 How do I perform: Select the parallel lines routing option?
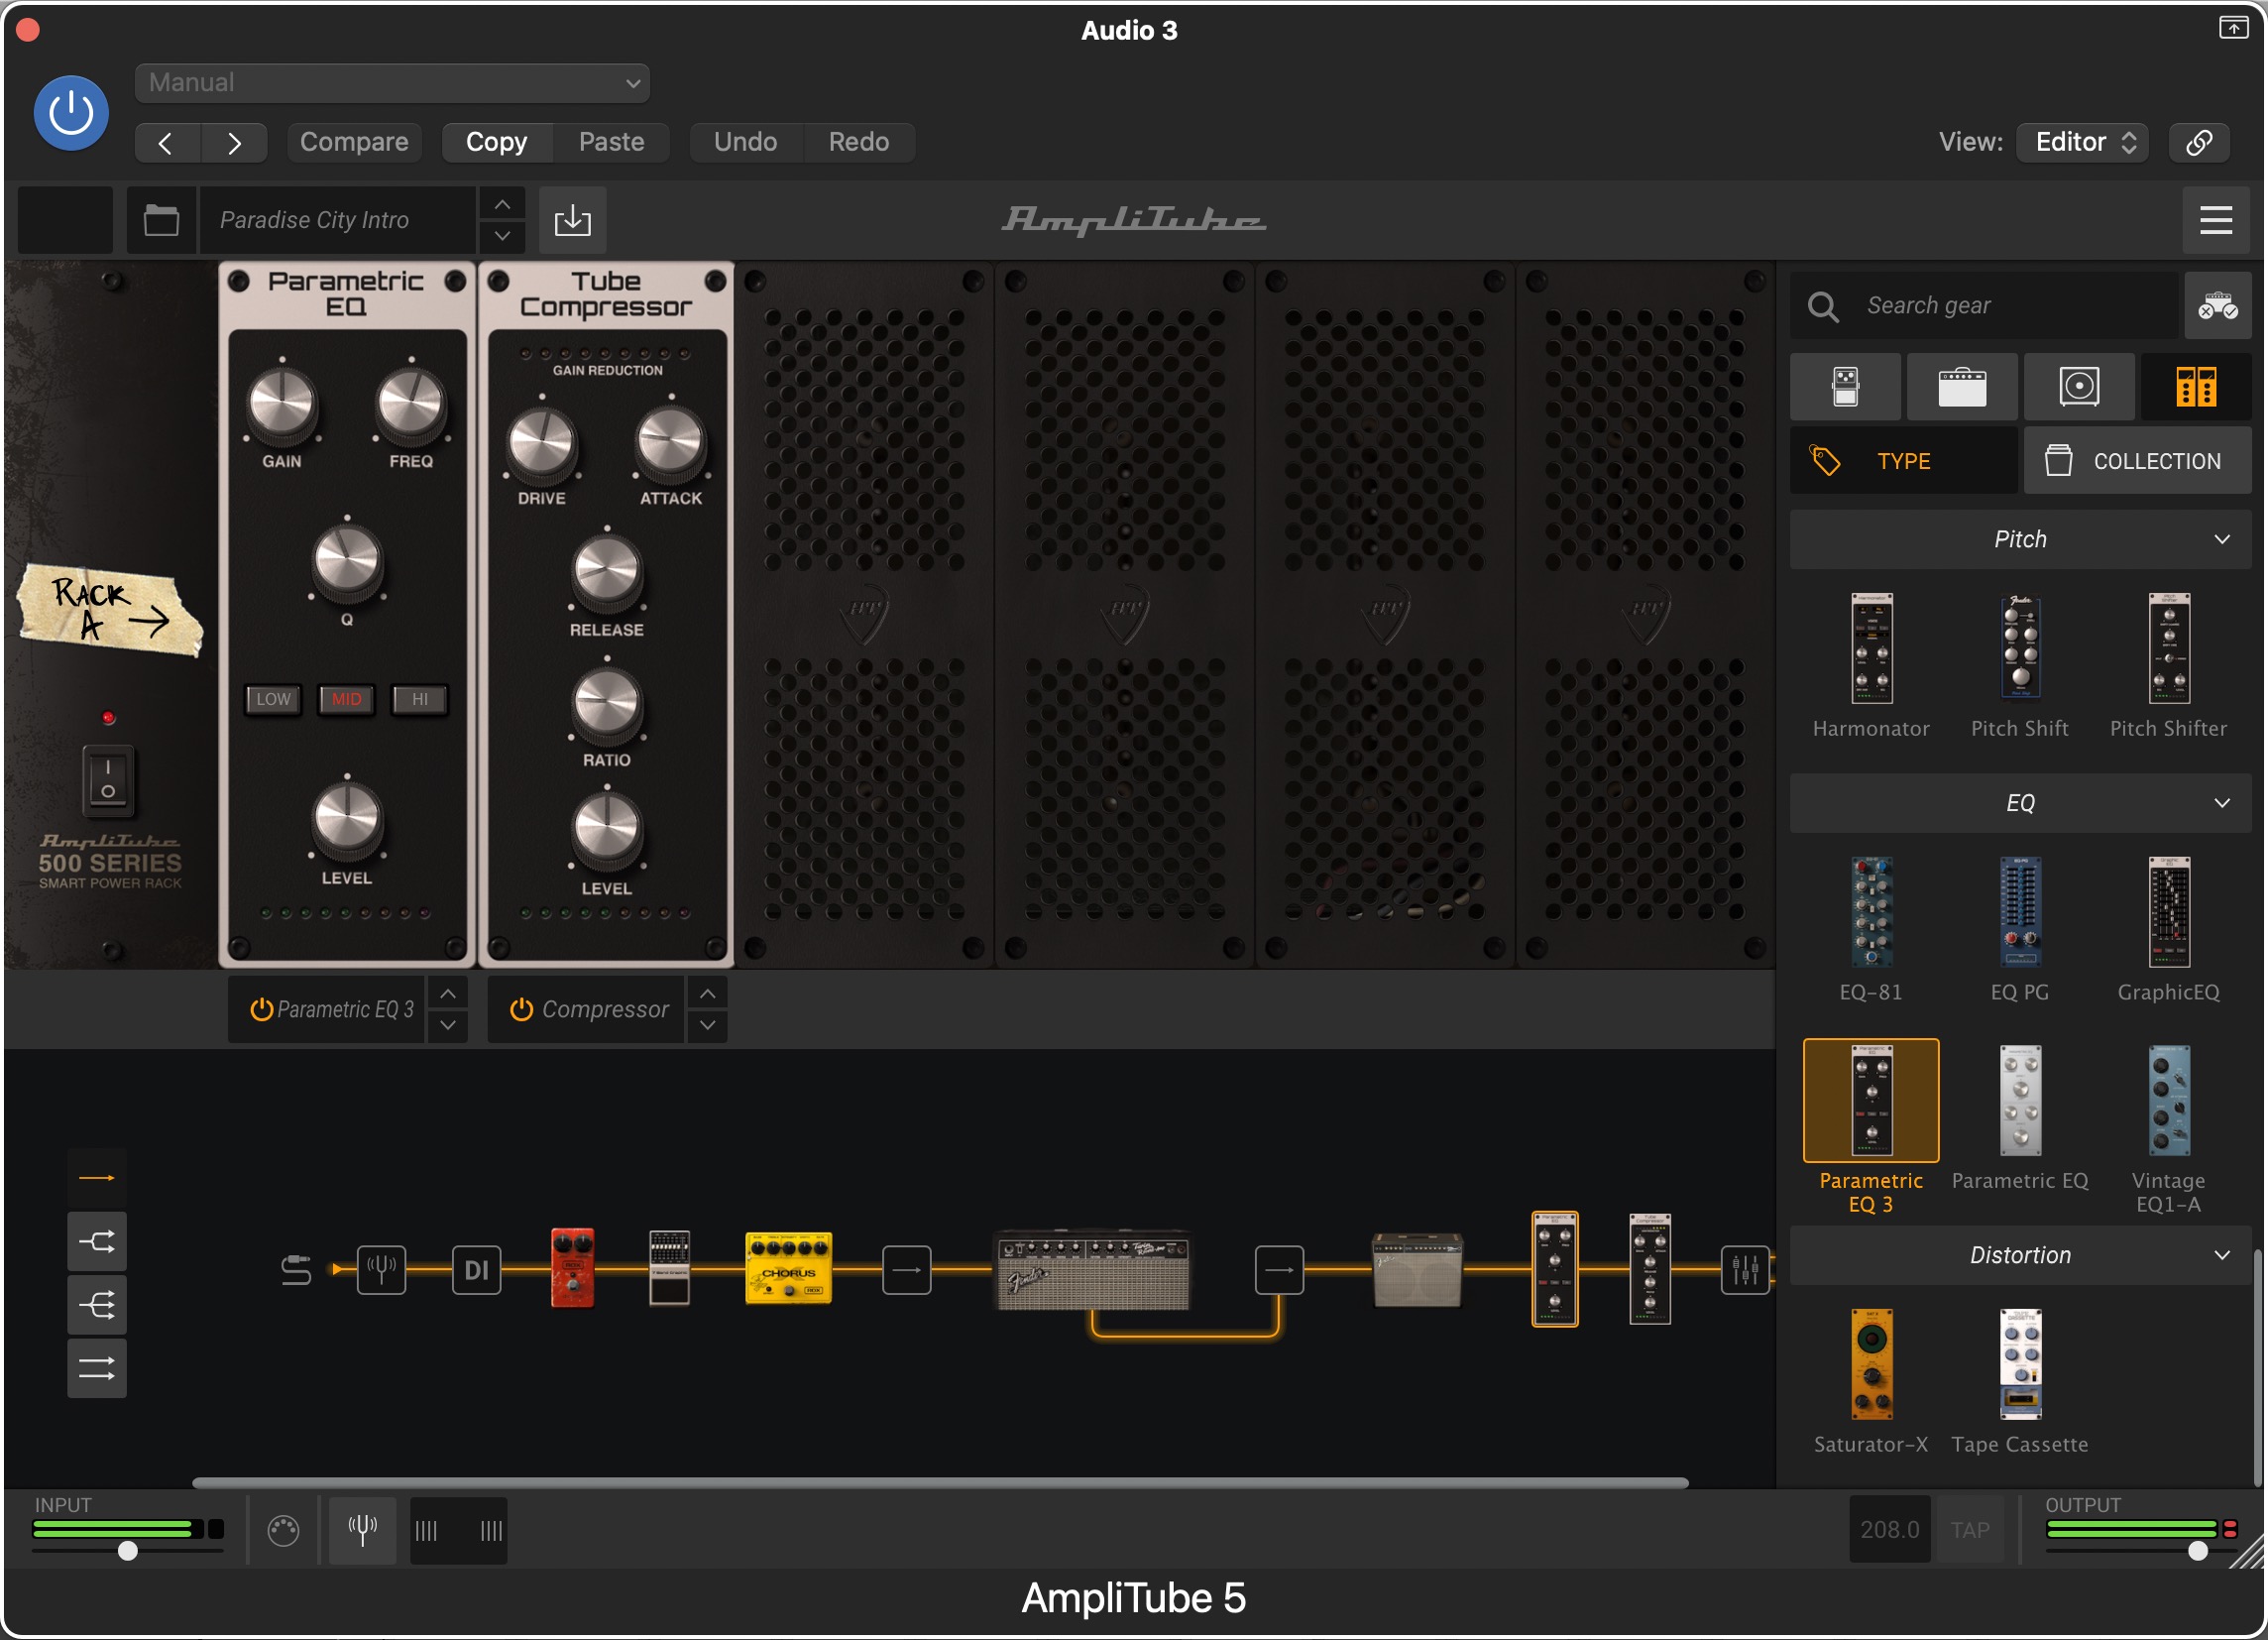[x=97, y=1369]
